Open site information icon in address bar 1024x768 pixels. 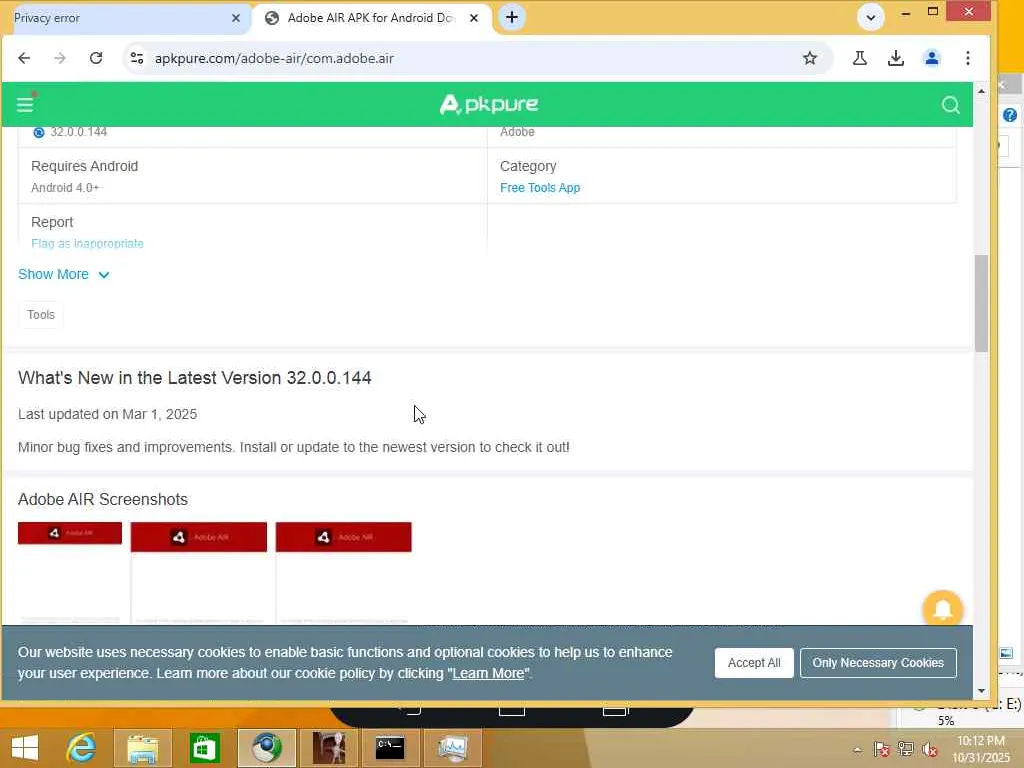point(136,58)
